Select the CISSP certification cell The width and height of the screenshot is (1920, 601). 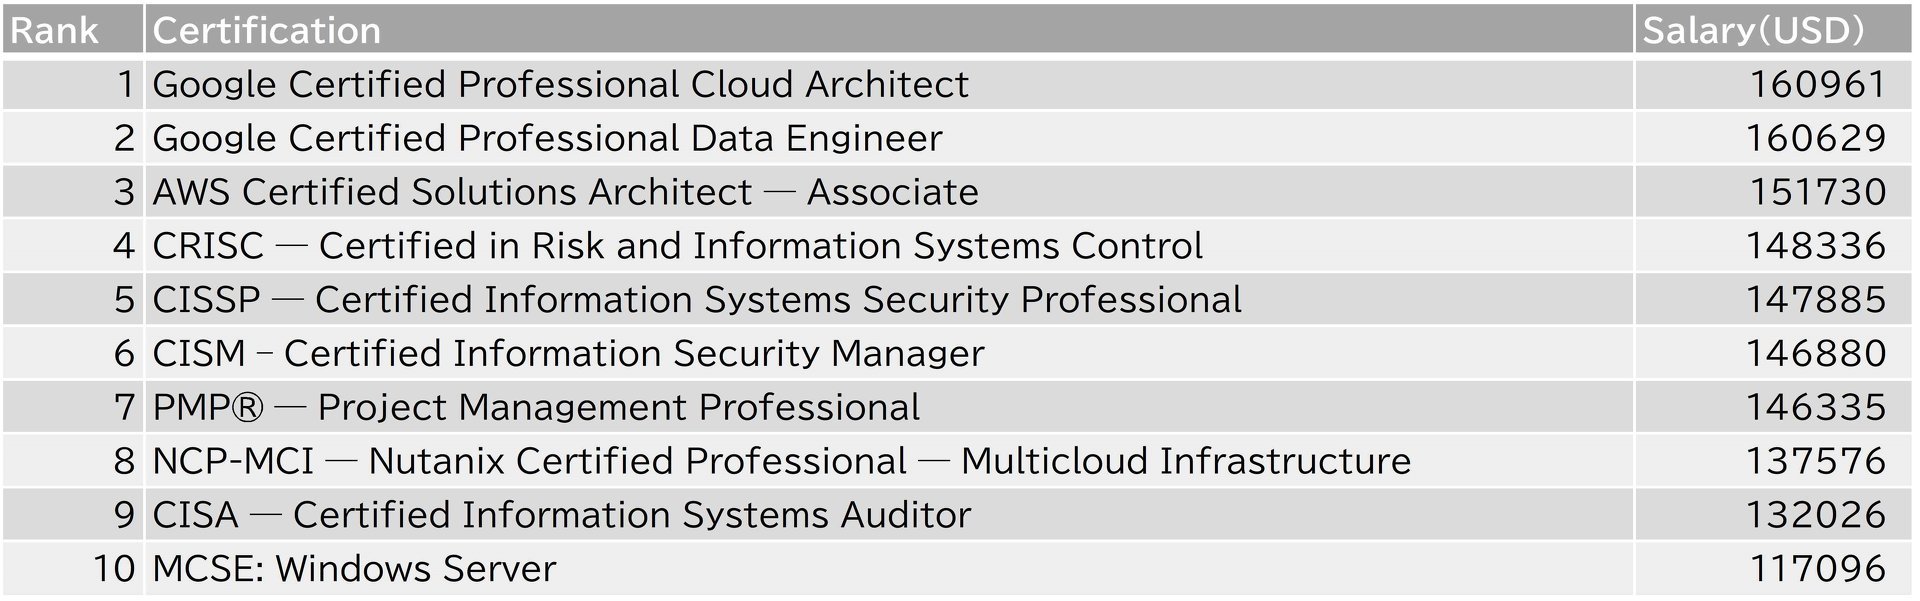[x=889, y=300]
